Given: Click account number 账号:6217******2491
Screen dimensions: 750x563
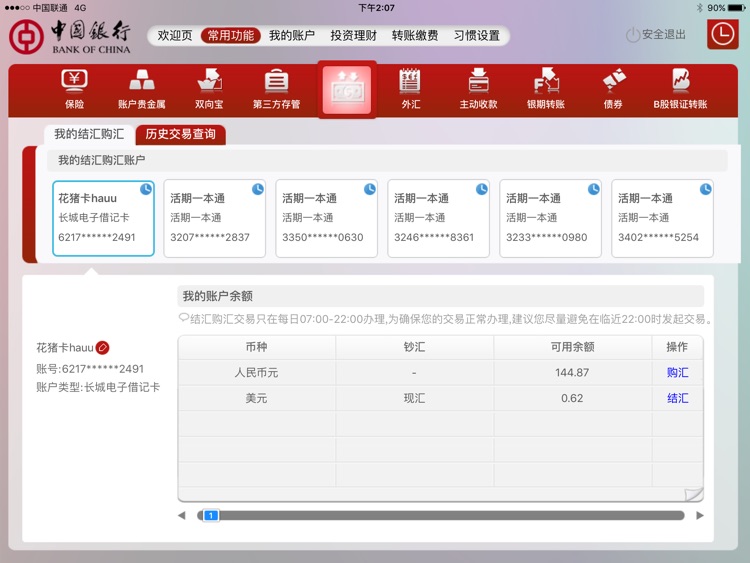Looking at the screenshot, I should pos(90,369).
